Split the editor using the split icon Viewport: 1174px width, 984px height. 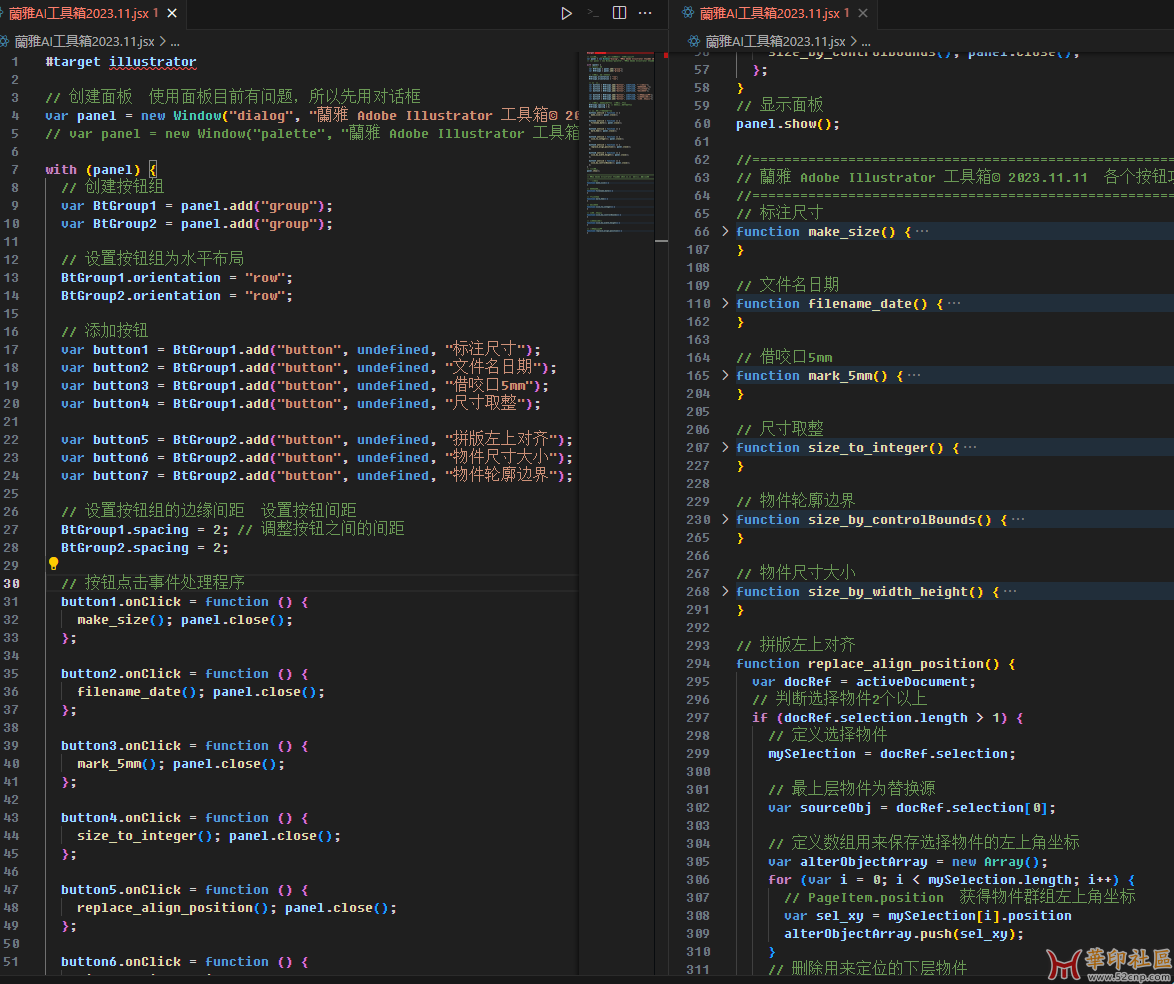619,13
